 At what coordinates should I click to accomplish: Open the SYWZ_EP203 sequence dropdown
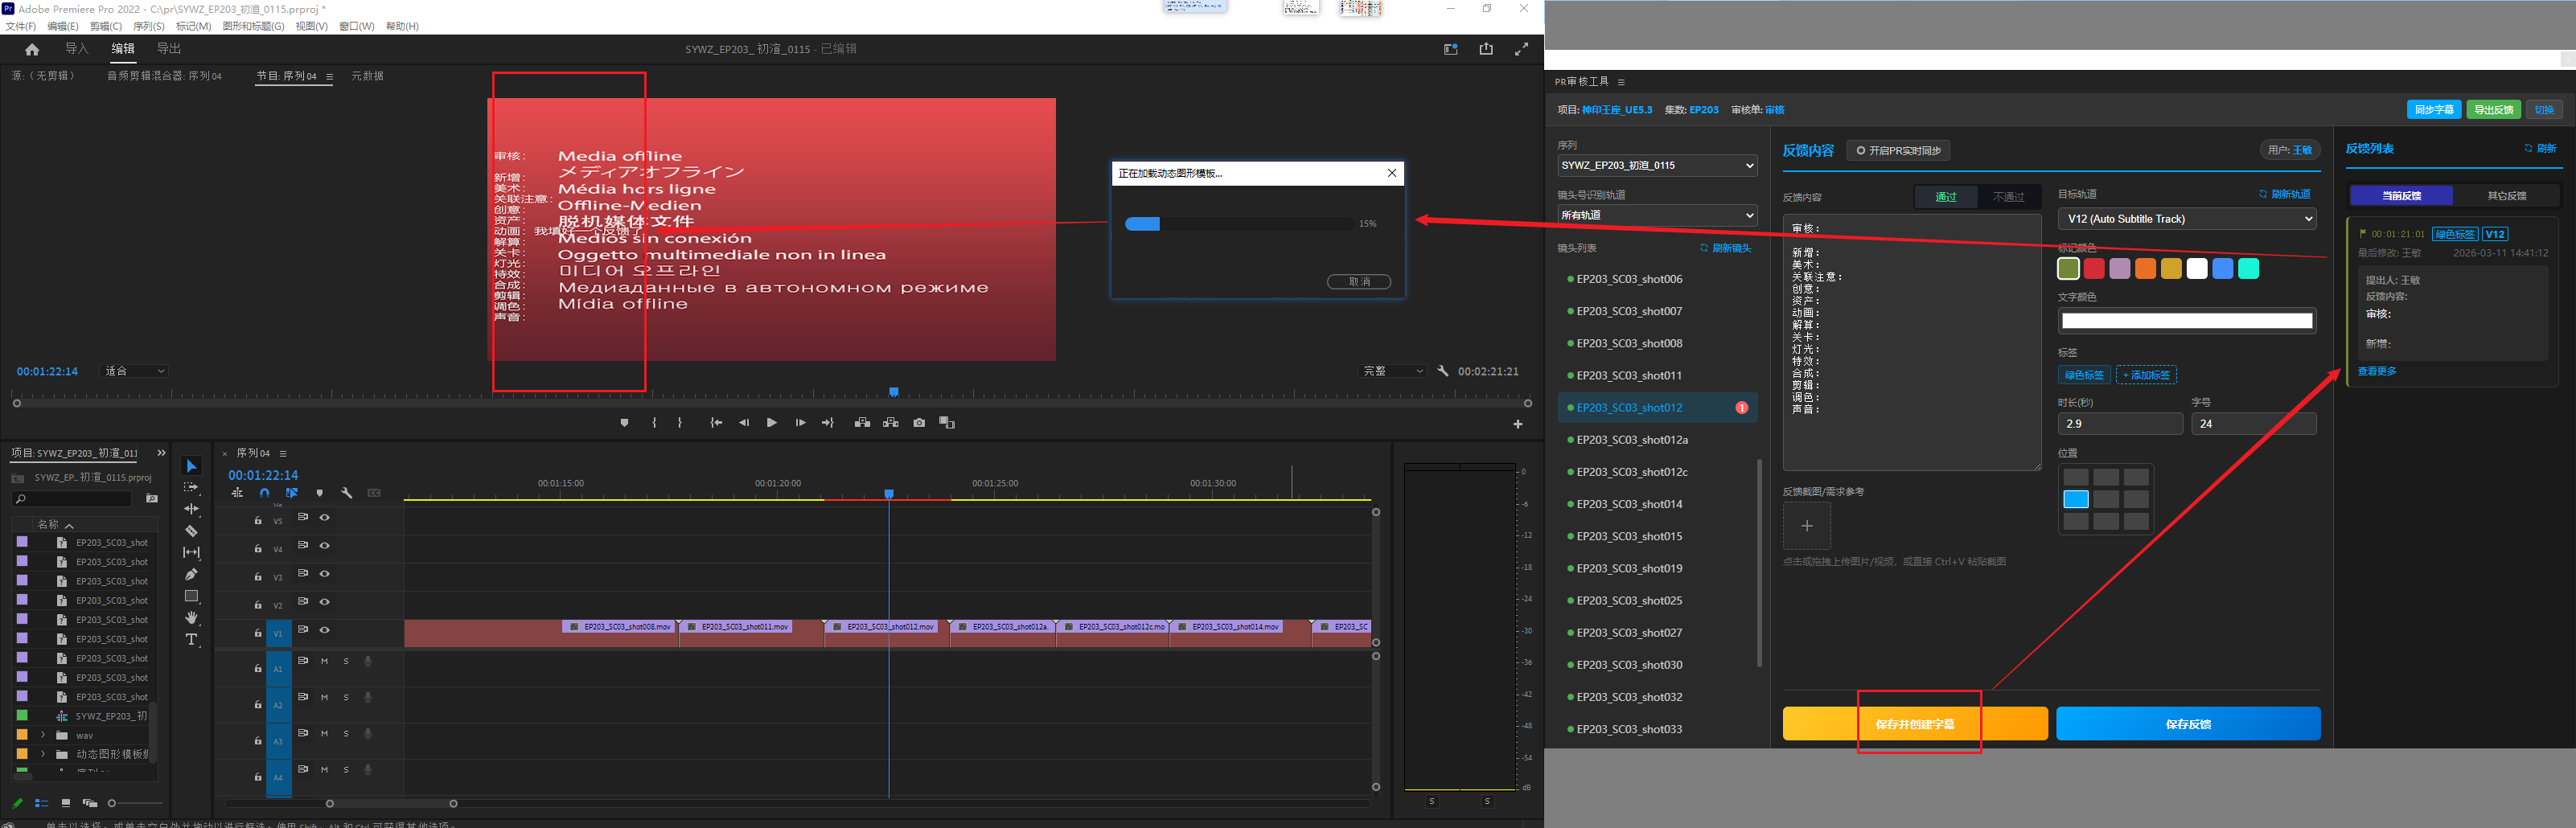point(1656,166)
